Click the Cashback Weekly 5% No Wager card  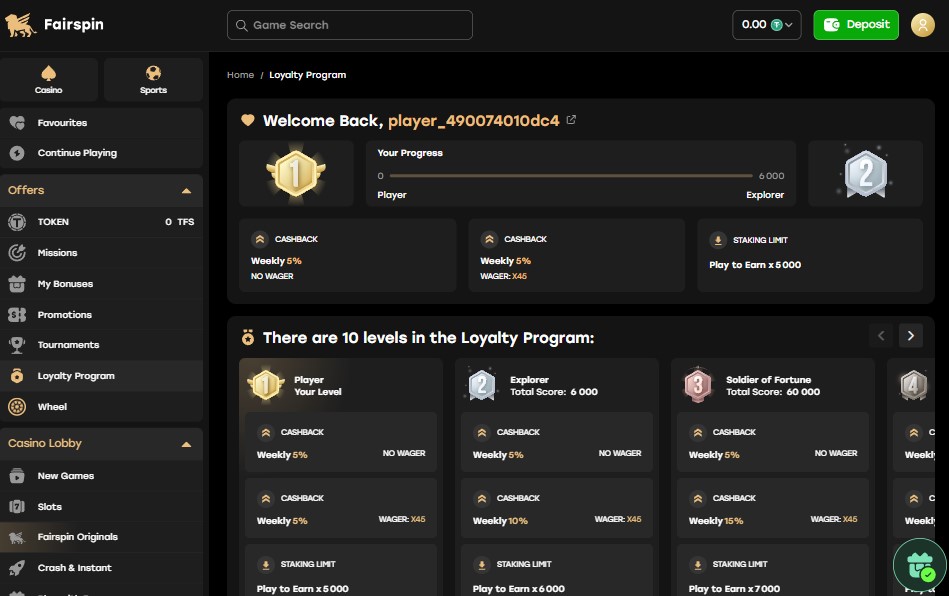347,255
